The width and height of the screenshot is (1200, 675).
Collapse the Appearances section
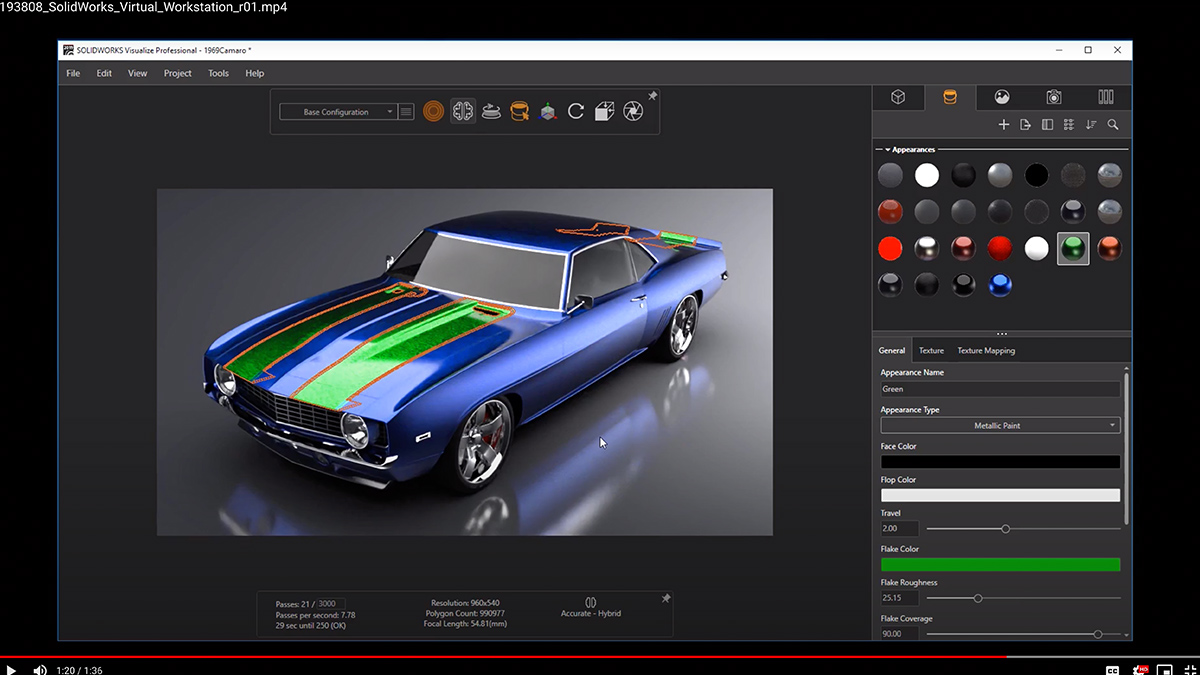click(x=887, y=150)
